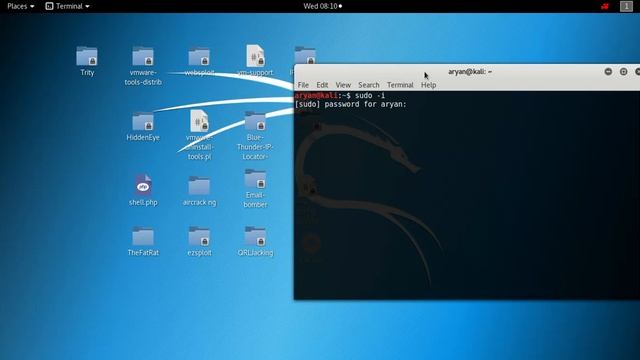640x360 pixels.
Task: Open the Trity folder on desktop
Action: 87,57
